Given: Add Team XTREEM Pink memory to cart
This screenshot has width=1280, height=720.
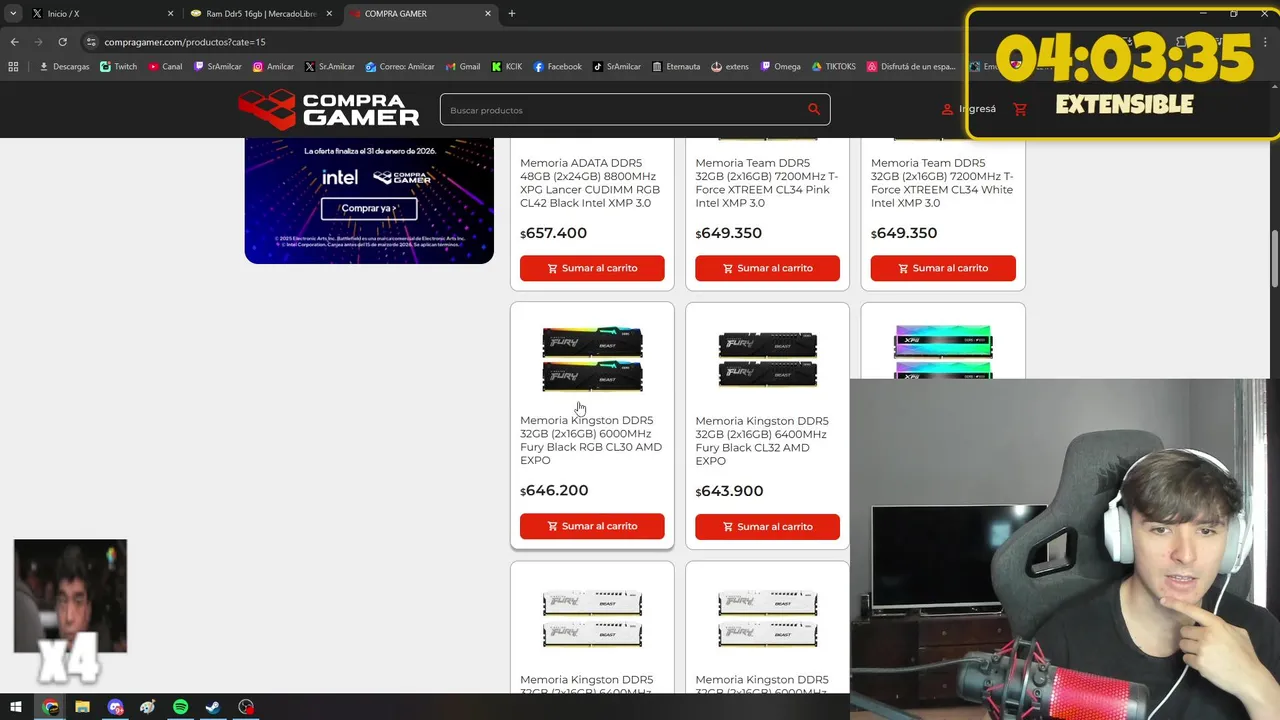Looking at the screenshot, I should [767, 268].
